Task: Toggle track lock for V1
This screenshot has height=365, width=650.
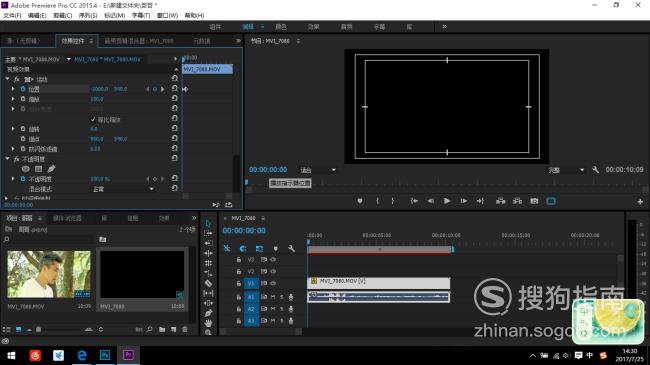Action: point(239,283)
